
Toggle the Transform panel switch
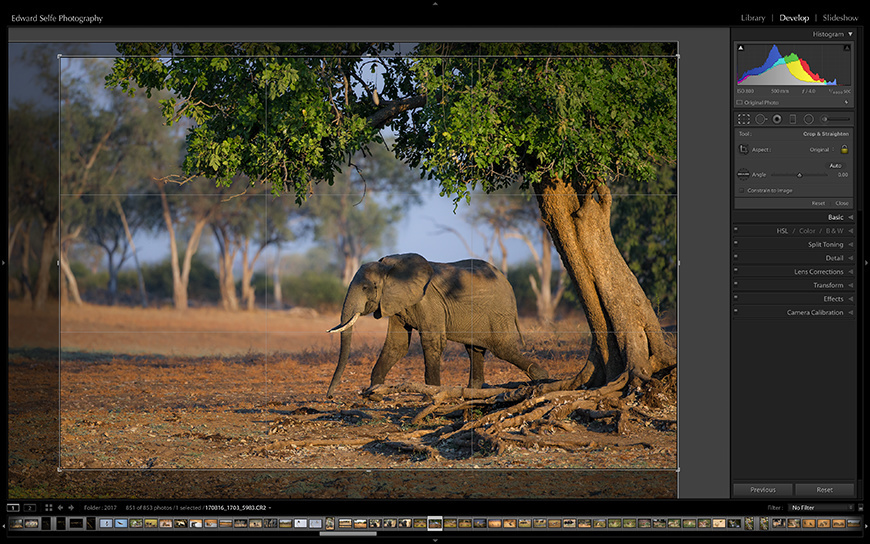pos(736,283)
